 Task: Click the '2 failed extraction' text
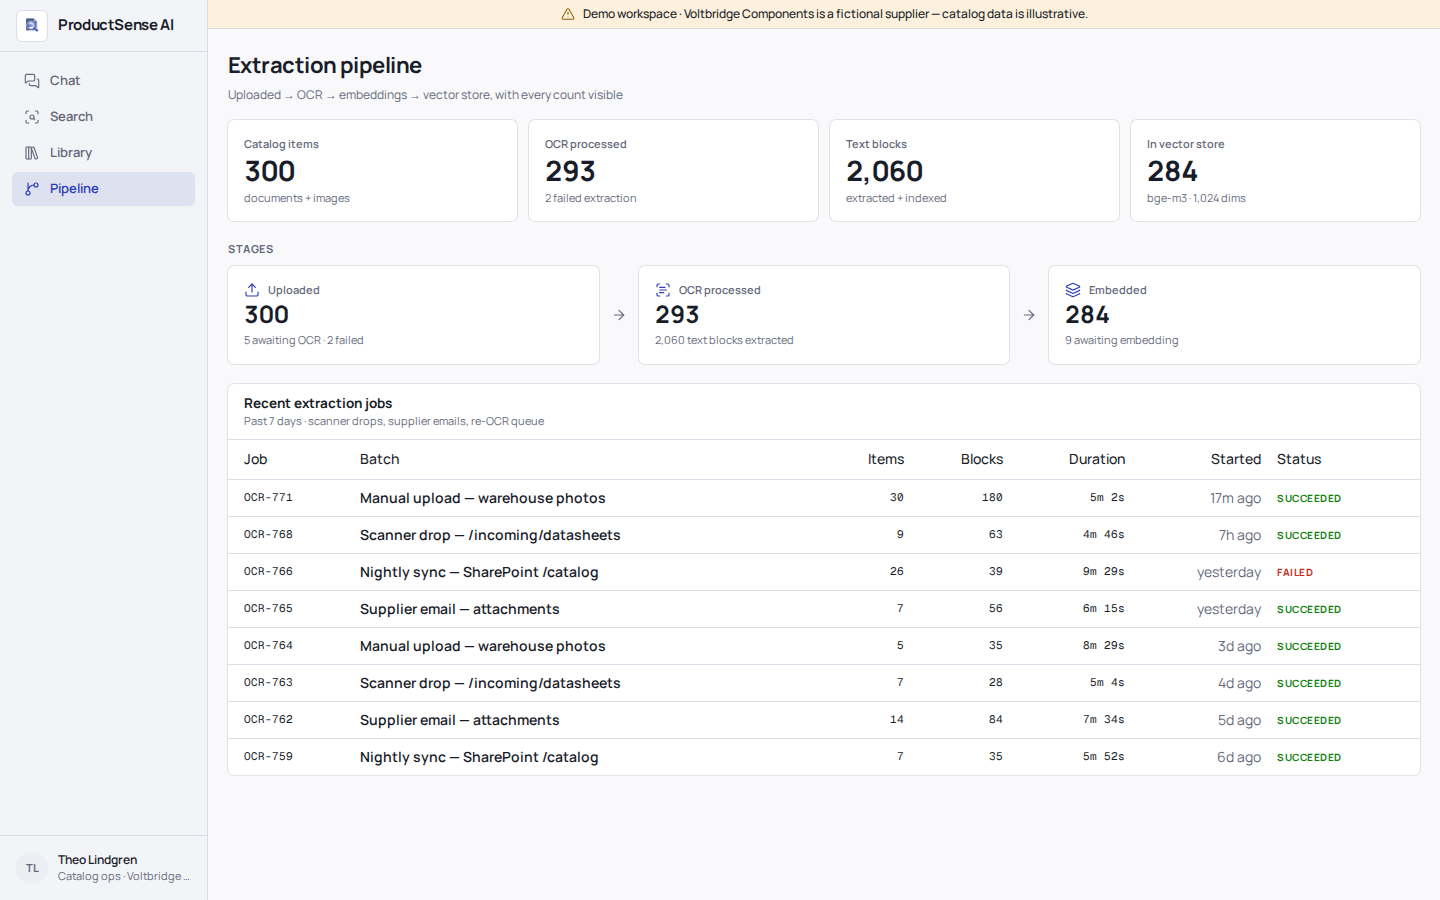pyautogui.click(x=591, y=199)
